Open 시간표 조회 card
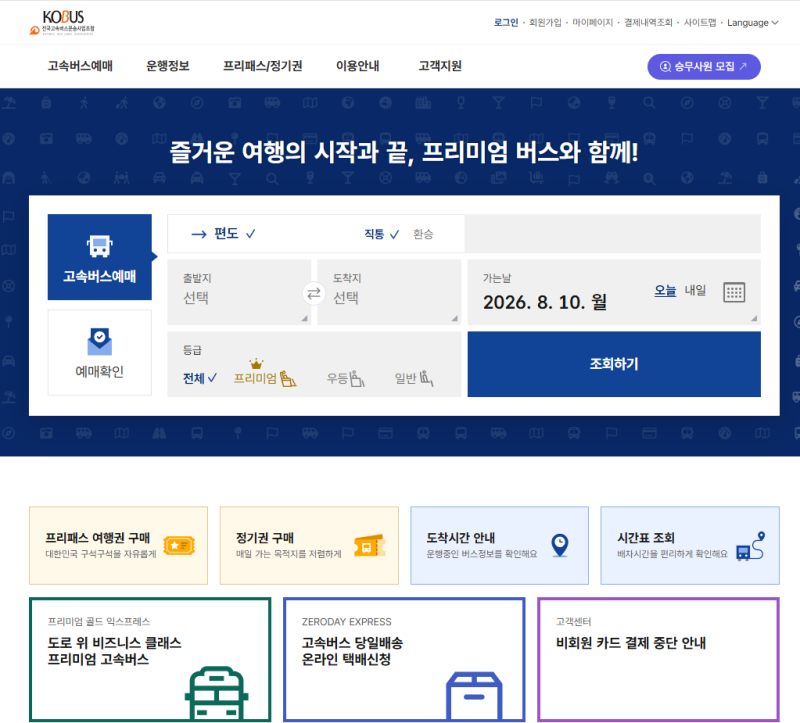Viewport: 800px width, 723px height. pos(690,545)
